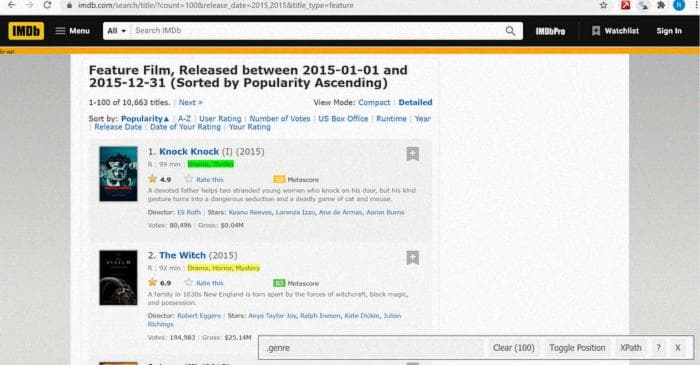Image resolution: width=700 pixels, height=365 pixels.
Task: Click Knock Knock highlighted genre text
Action: click(x=211, y=164)
